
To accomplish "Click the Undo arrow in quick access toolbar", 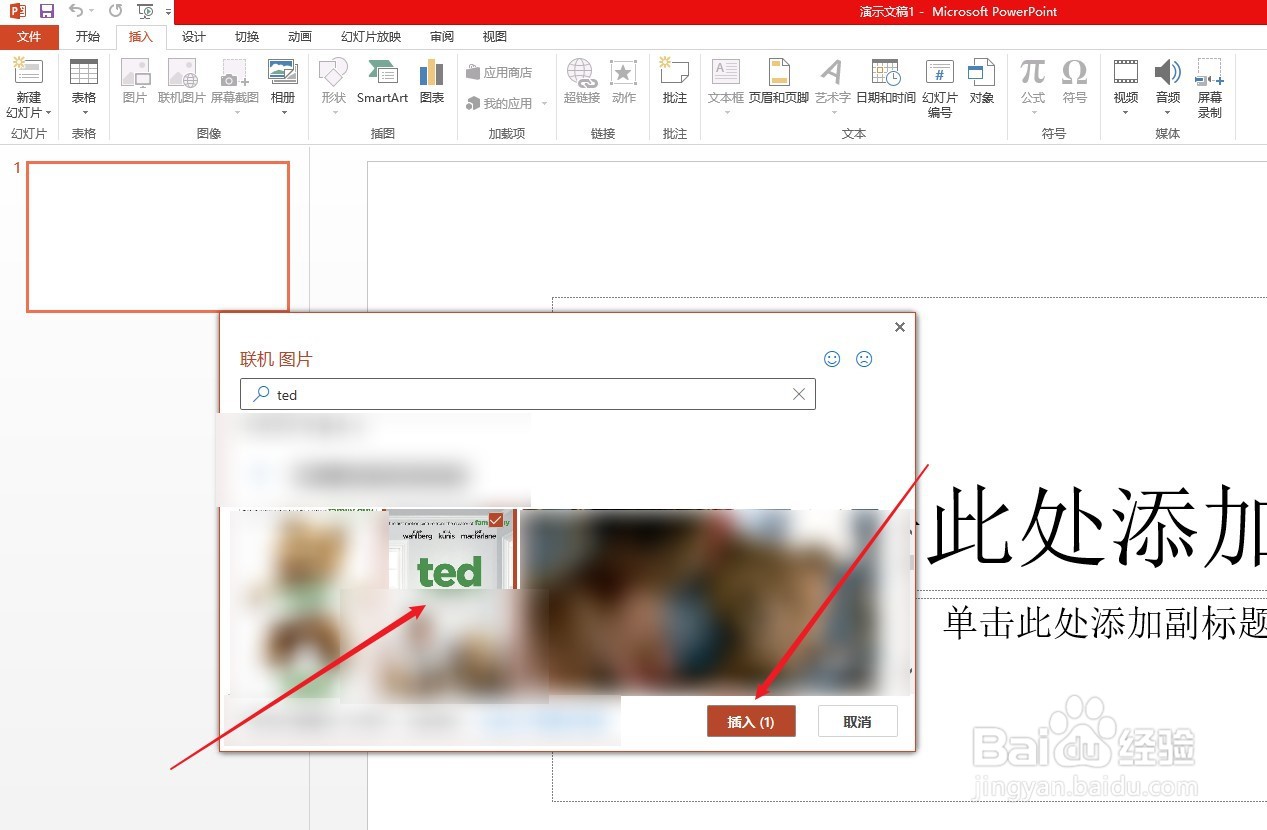I will pyautogui.click(x=76, y=11).
